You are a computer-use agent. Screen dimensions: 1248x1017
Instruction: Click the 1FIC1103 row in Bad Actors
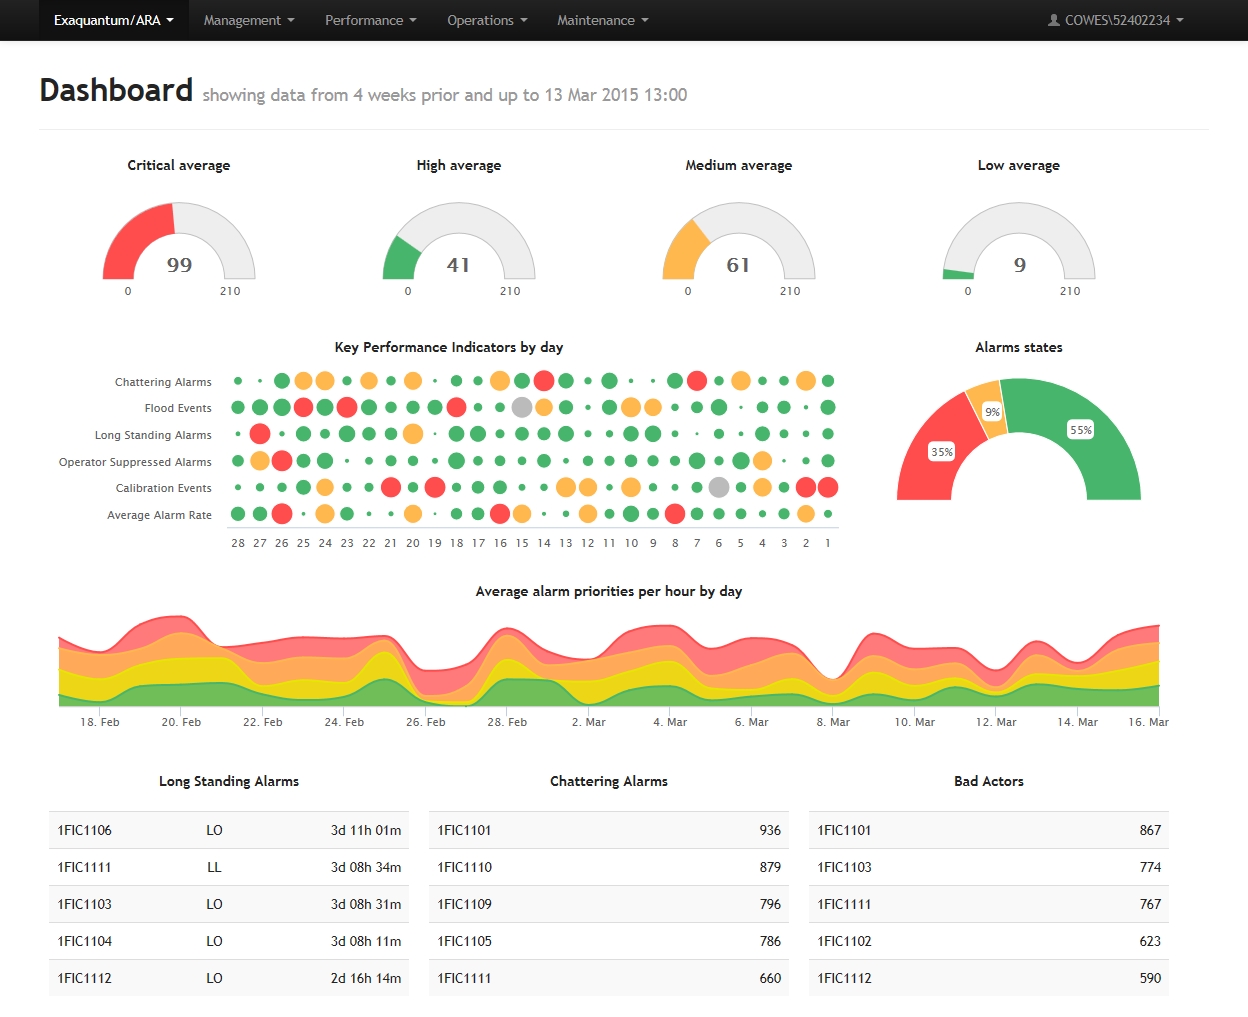[845, 867]
